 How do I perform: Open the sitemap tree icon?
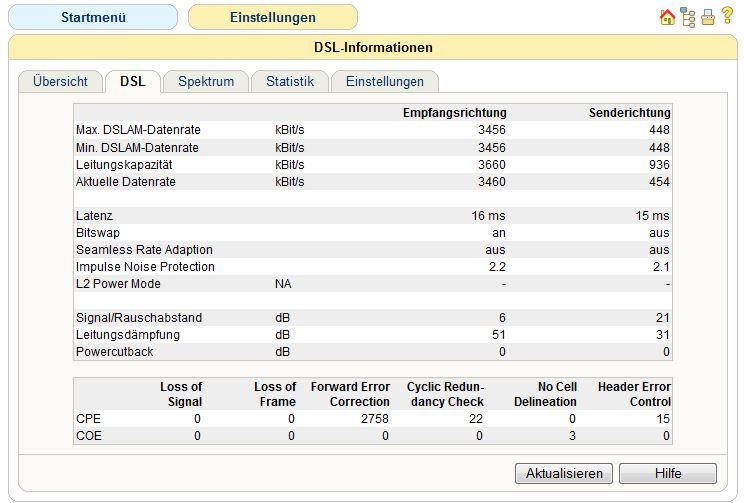click(688, 17)
